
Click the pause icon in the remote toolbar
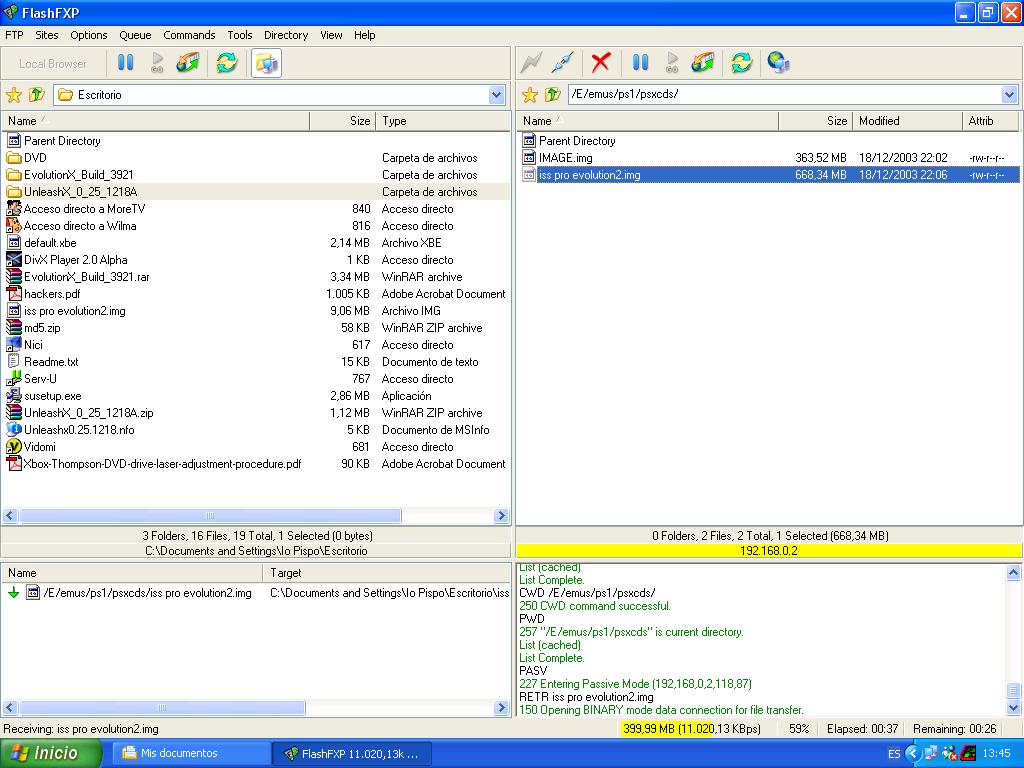click(641, 63)
